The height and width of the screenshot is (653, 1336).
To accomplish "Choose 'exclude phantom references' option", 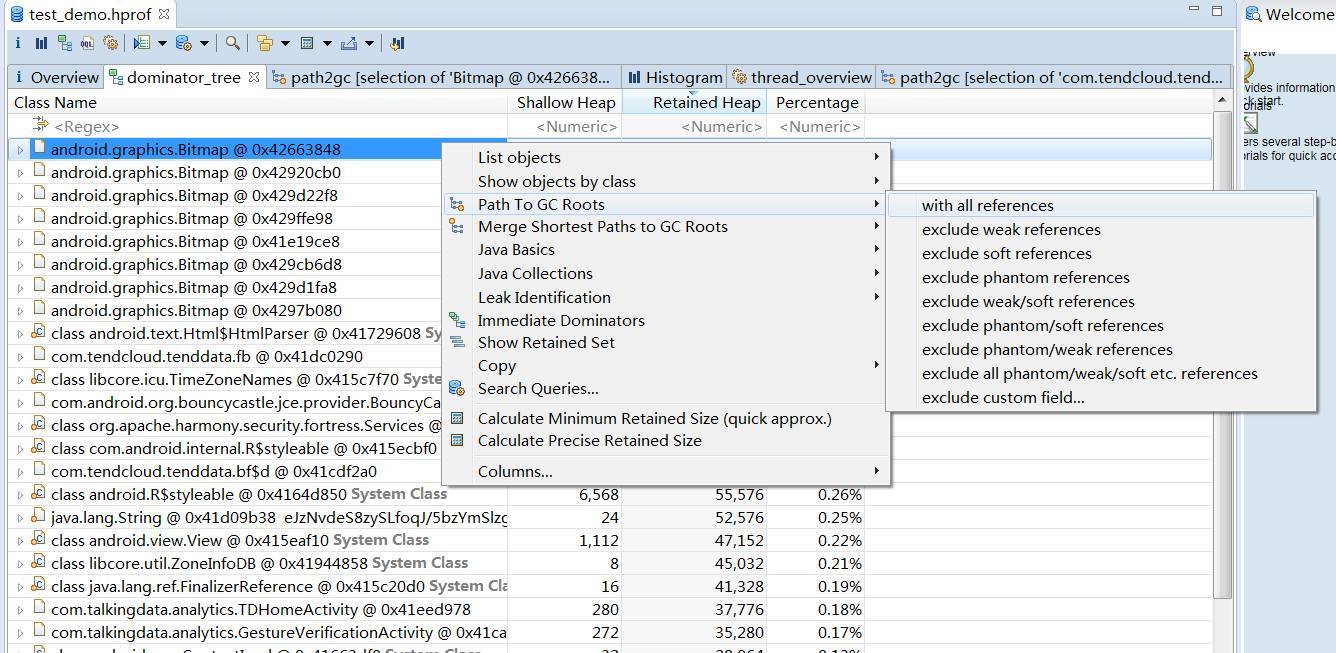I will (x=1100, y=277).
